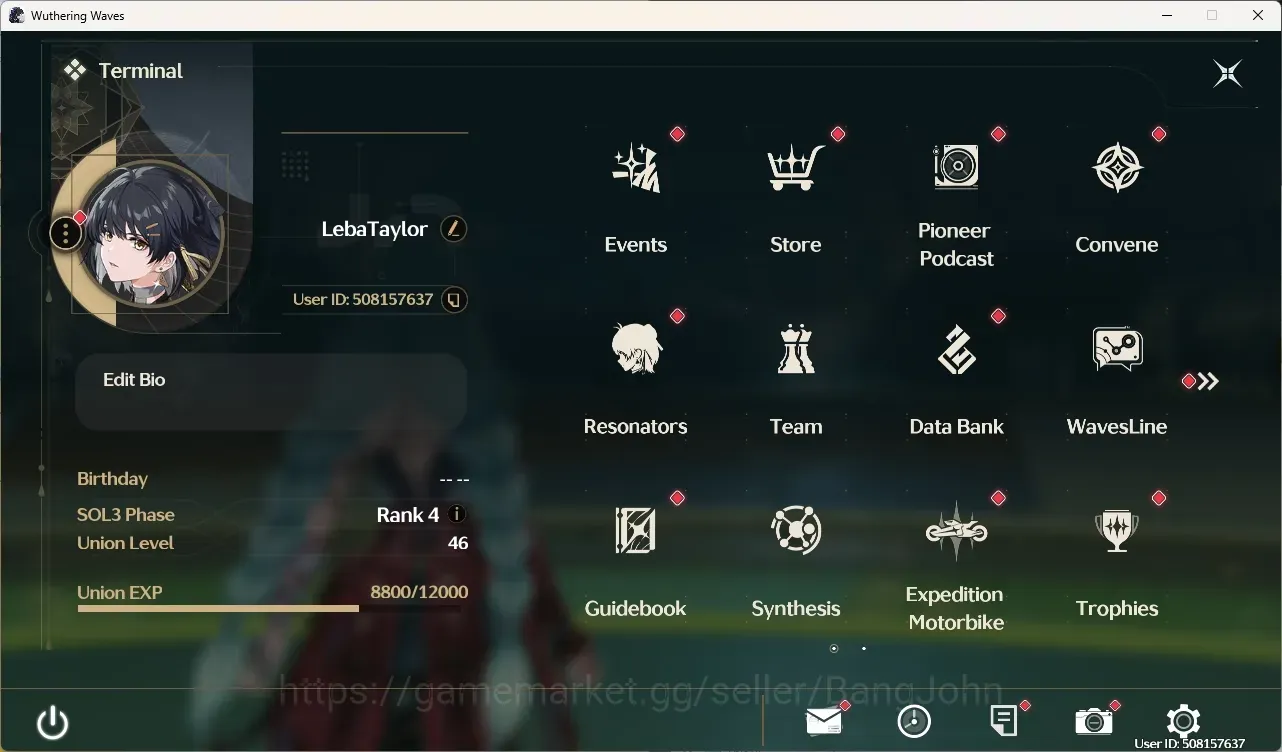1282x752 pixels.
Task: Close the Wuthering Waves window
Action: click(x=1258, y=15)
